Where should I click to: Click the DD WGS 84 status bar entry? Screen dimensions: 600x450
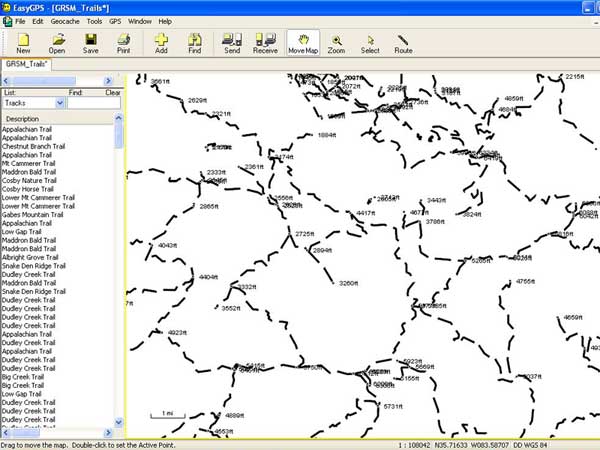[x=530, y=445]
